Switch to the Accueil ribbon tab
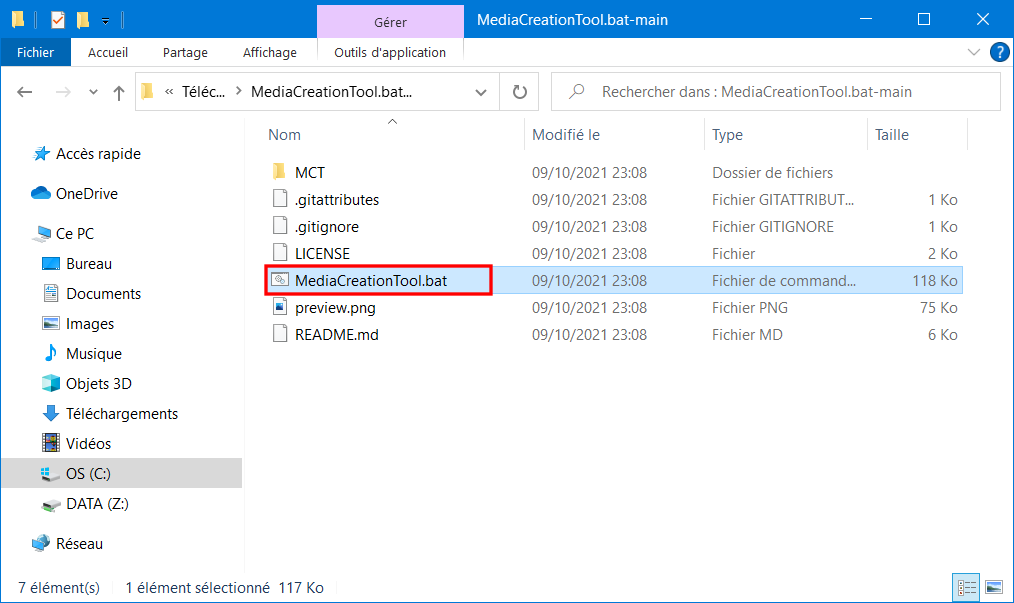Image resolution: width=1014 pixels, height=603 pixels. point(108,52)
